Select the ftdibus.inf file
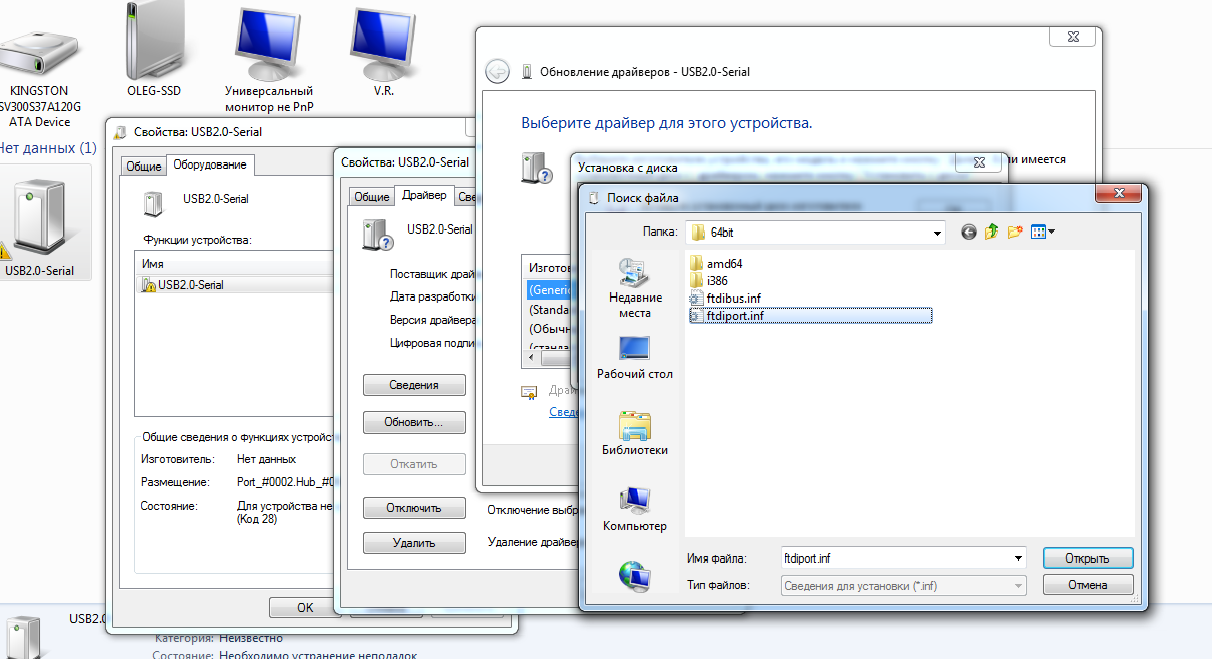This screenshot has width=1212, height=659. tap(726, 298)
